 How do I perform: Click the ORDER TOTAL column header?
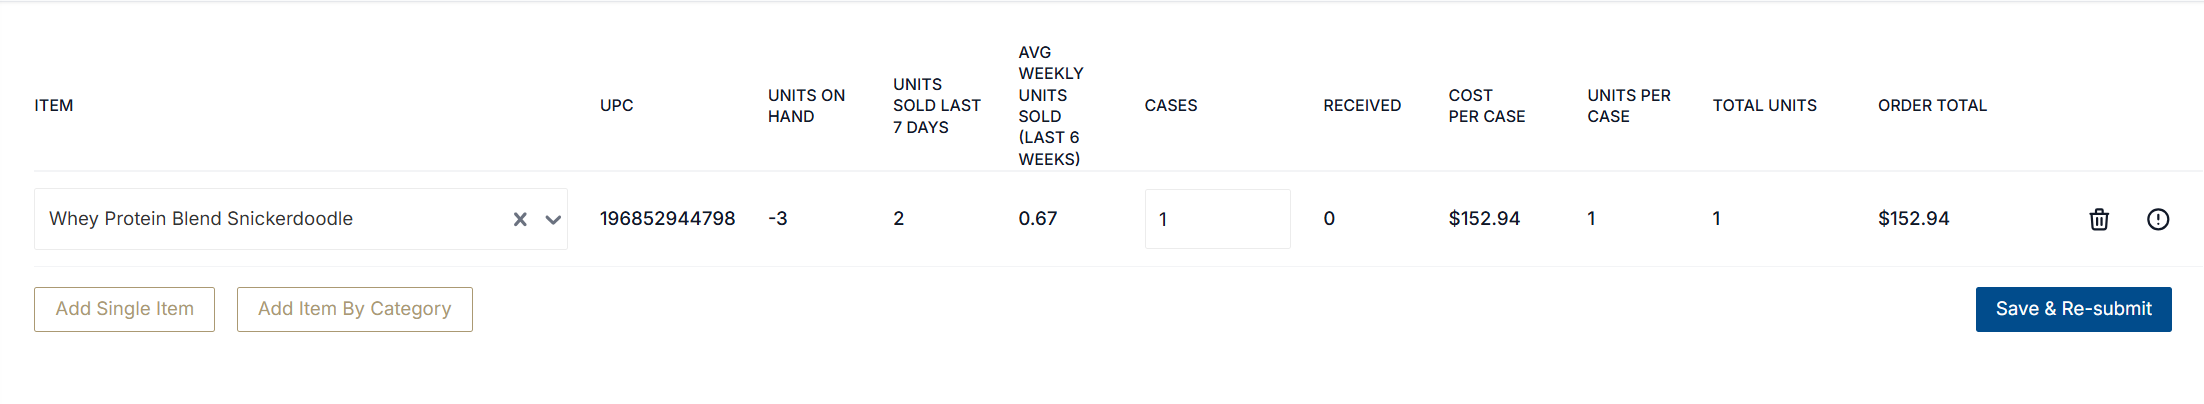(1932, 106)
